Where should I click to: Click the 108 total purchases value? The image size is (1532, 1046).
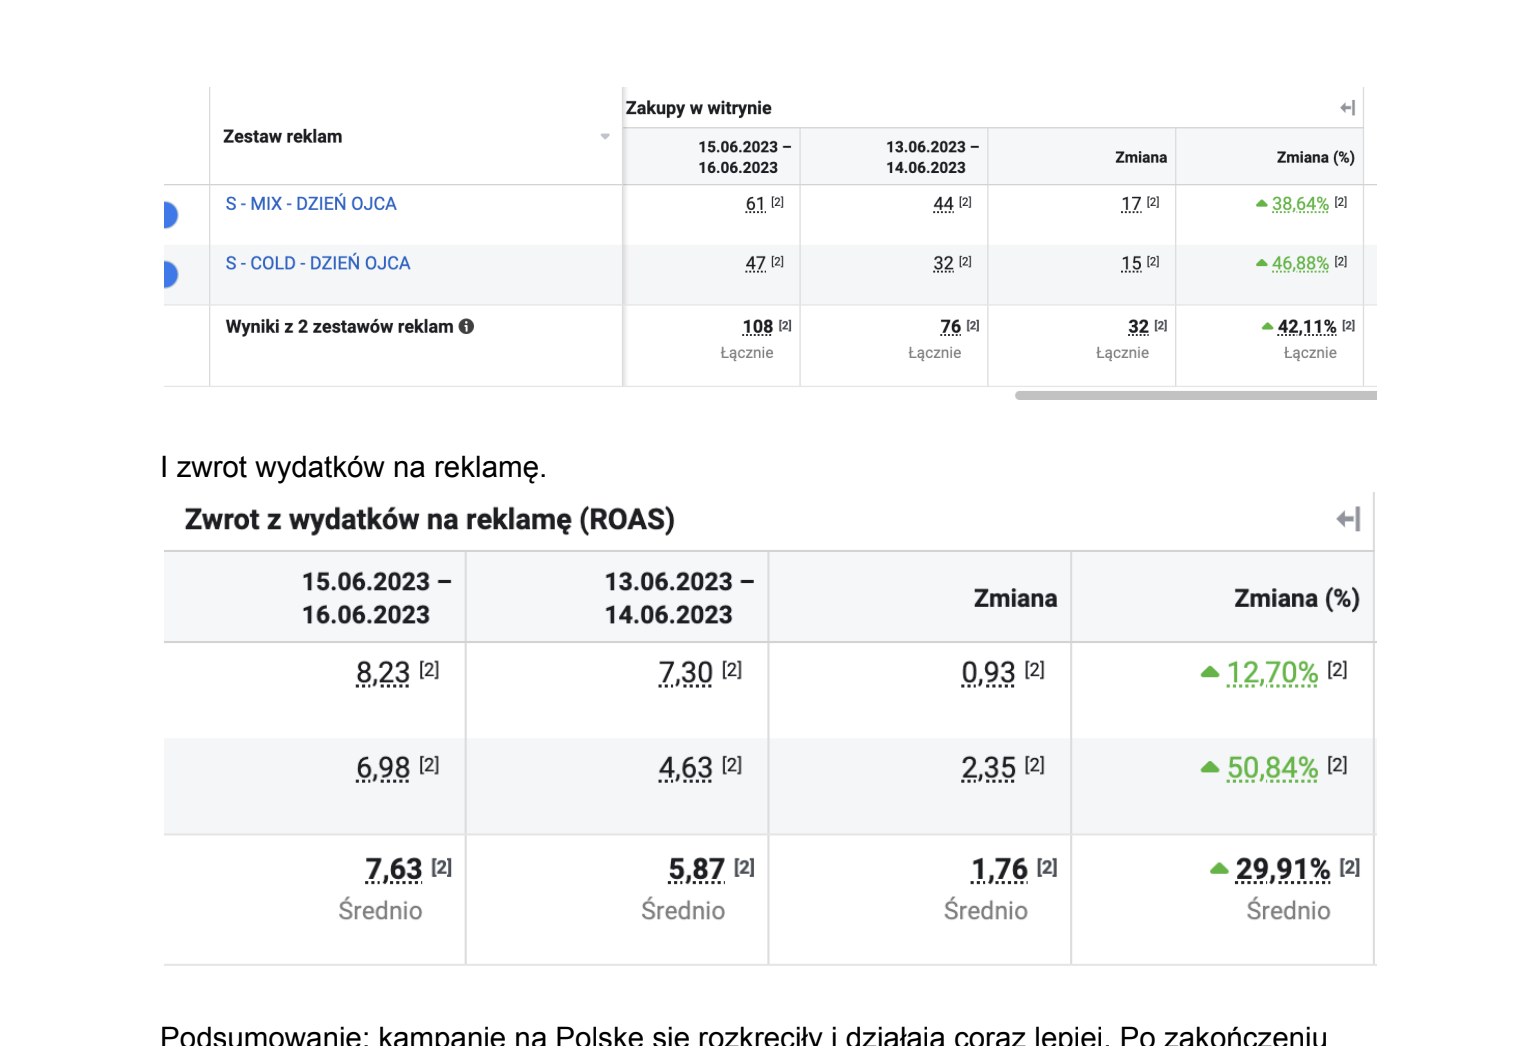click(757, 327)
